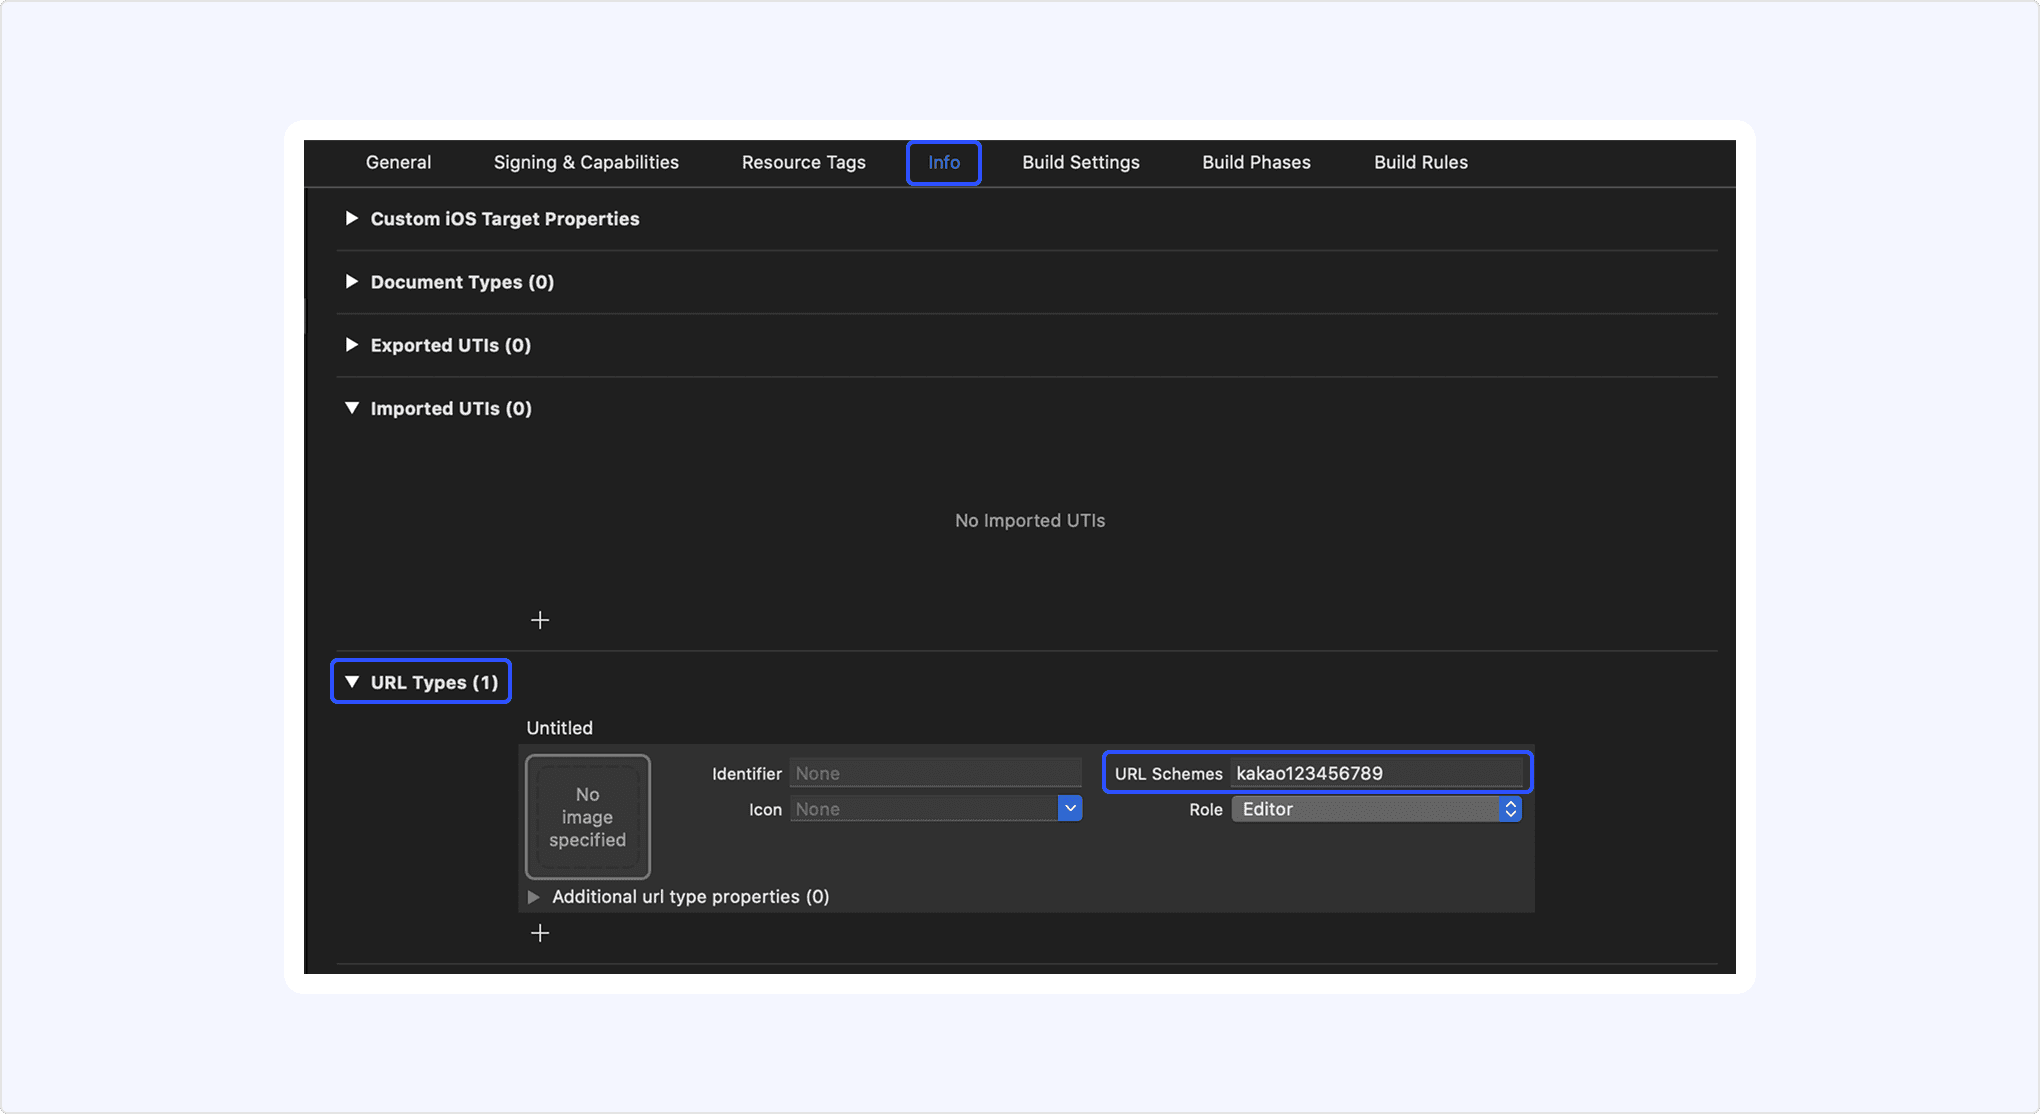Image resolution: width=2040 pixels, height=1114 pixels.
Task: Open the Role Editor popup menu
Action: [1376, 809]
